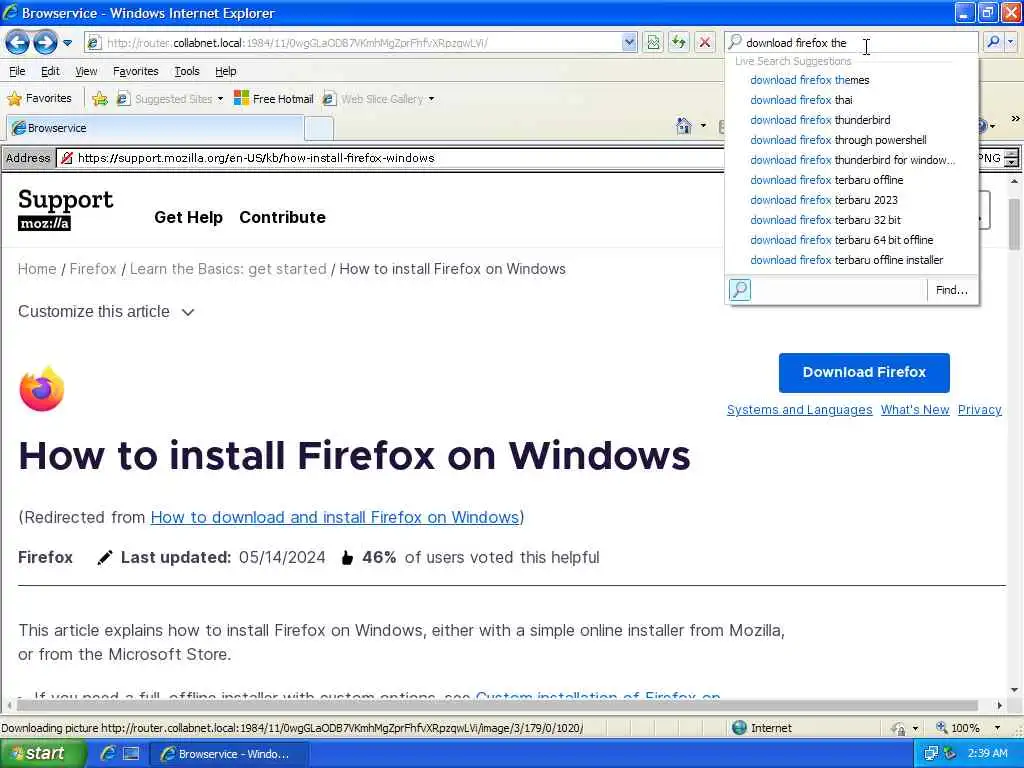Open the Get Help navigation item
1024x768 pixels.
(188, 217)
